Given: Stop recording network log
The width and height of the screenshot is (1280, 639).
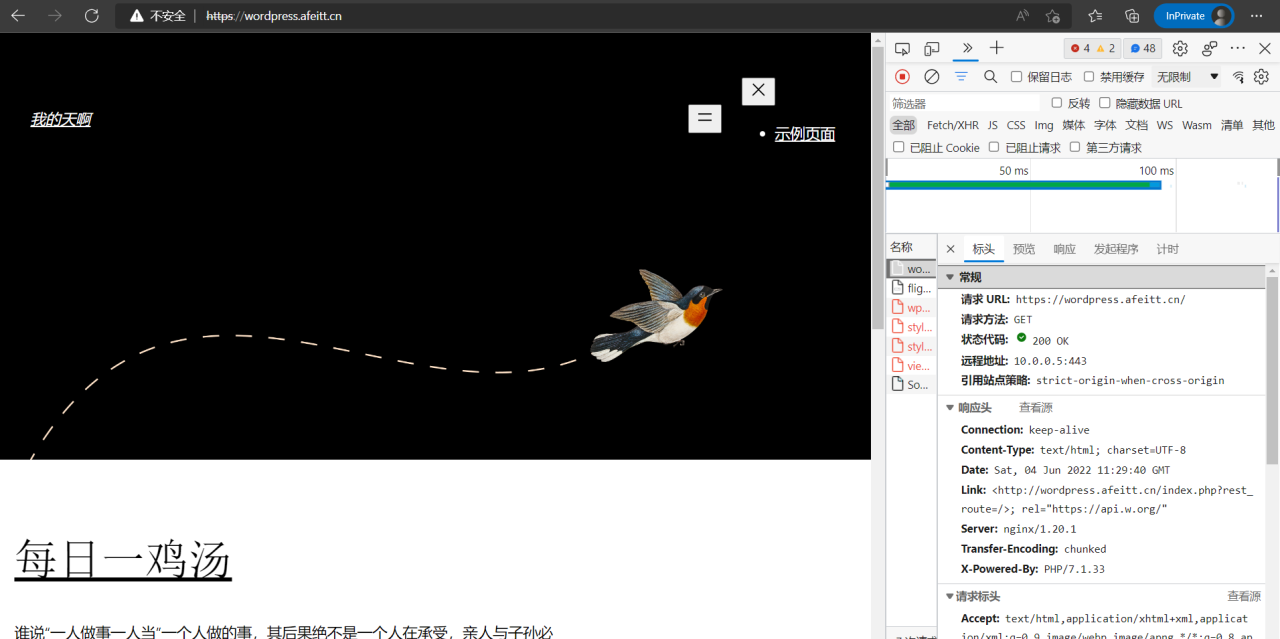Looking at the screenshot, I should [902, 77].
